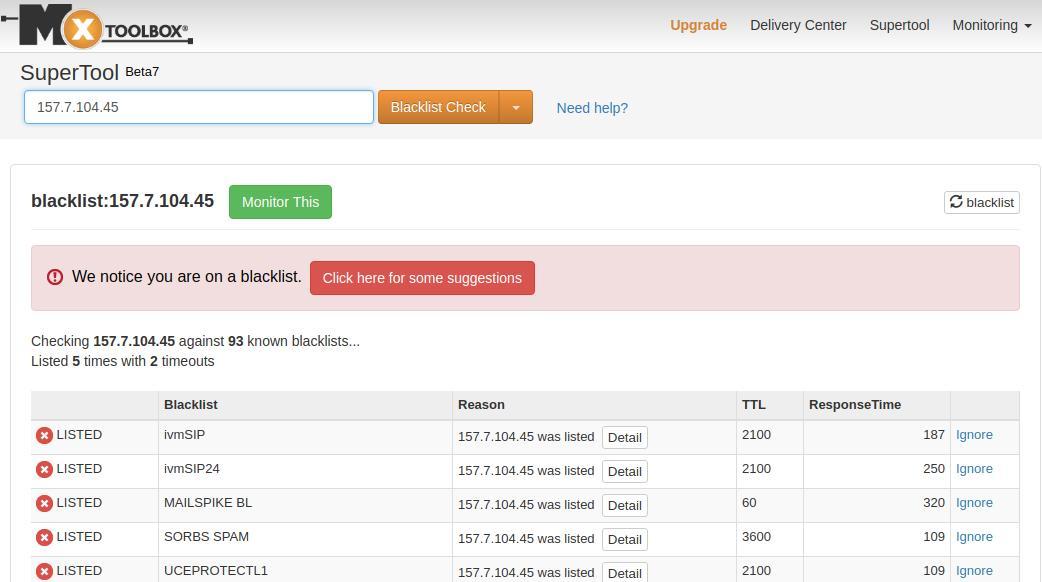Open Detail for MAILSPIKE BL listing
The width and height of the screenshot is (1042, 582).
click(625, 505)
